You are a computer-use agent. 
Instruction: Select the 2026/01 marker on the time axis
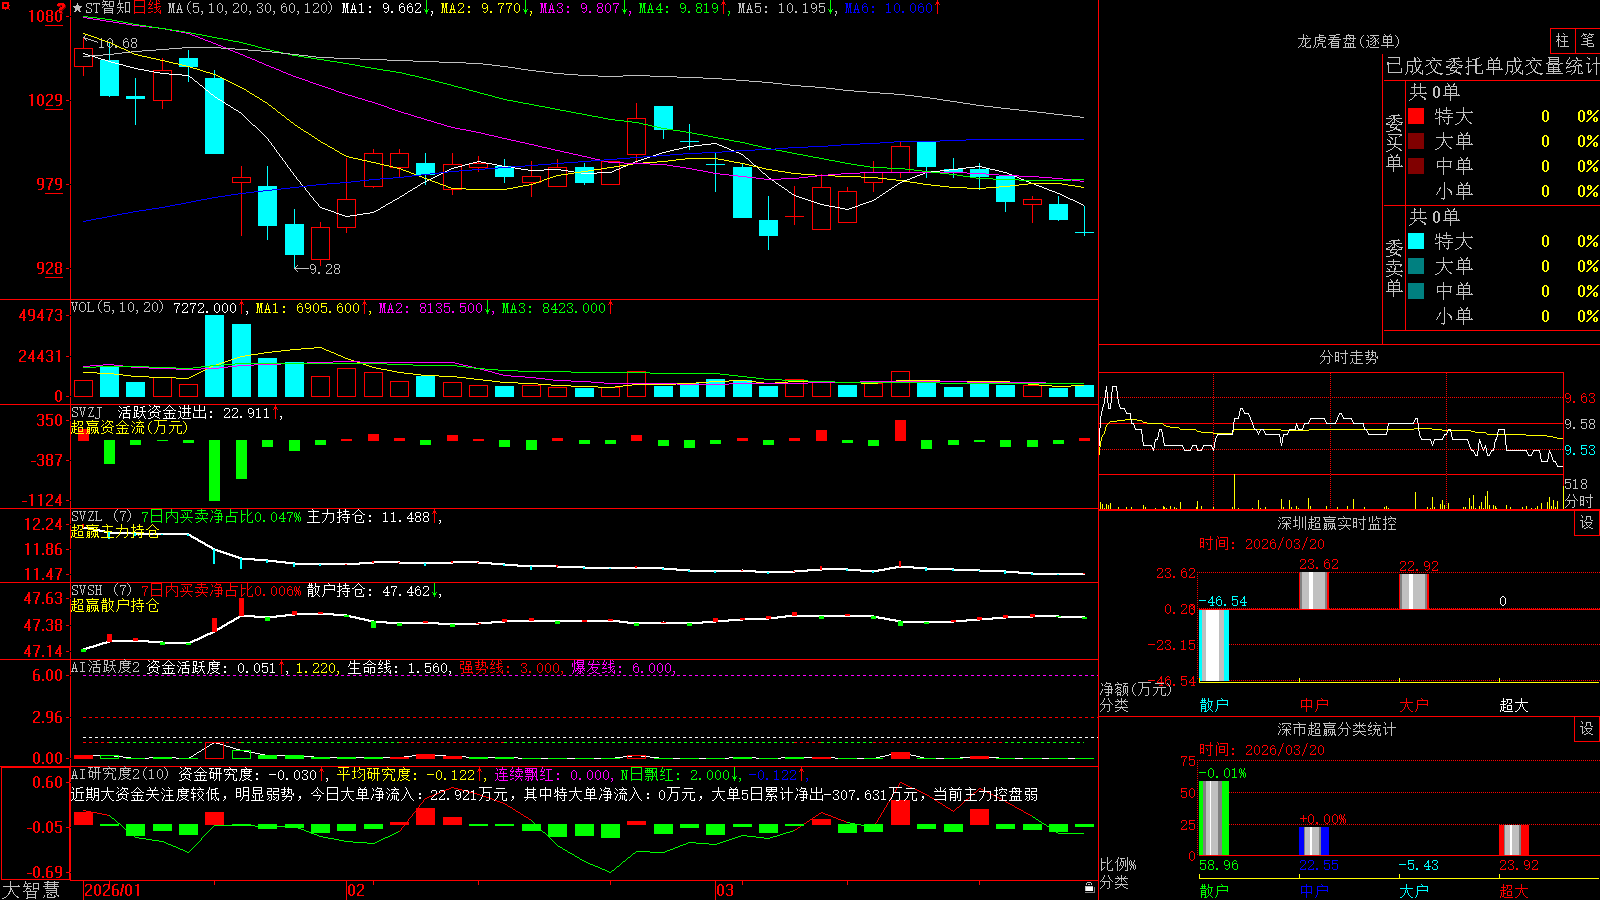click(113, 890)
